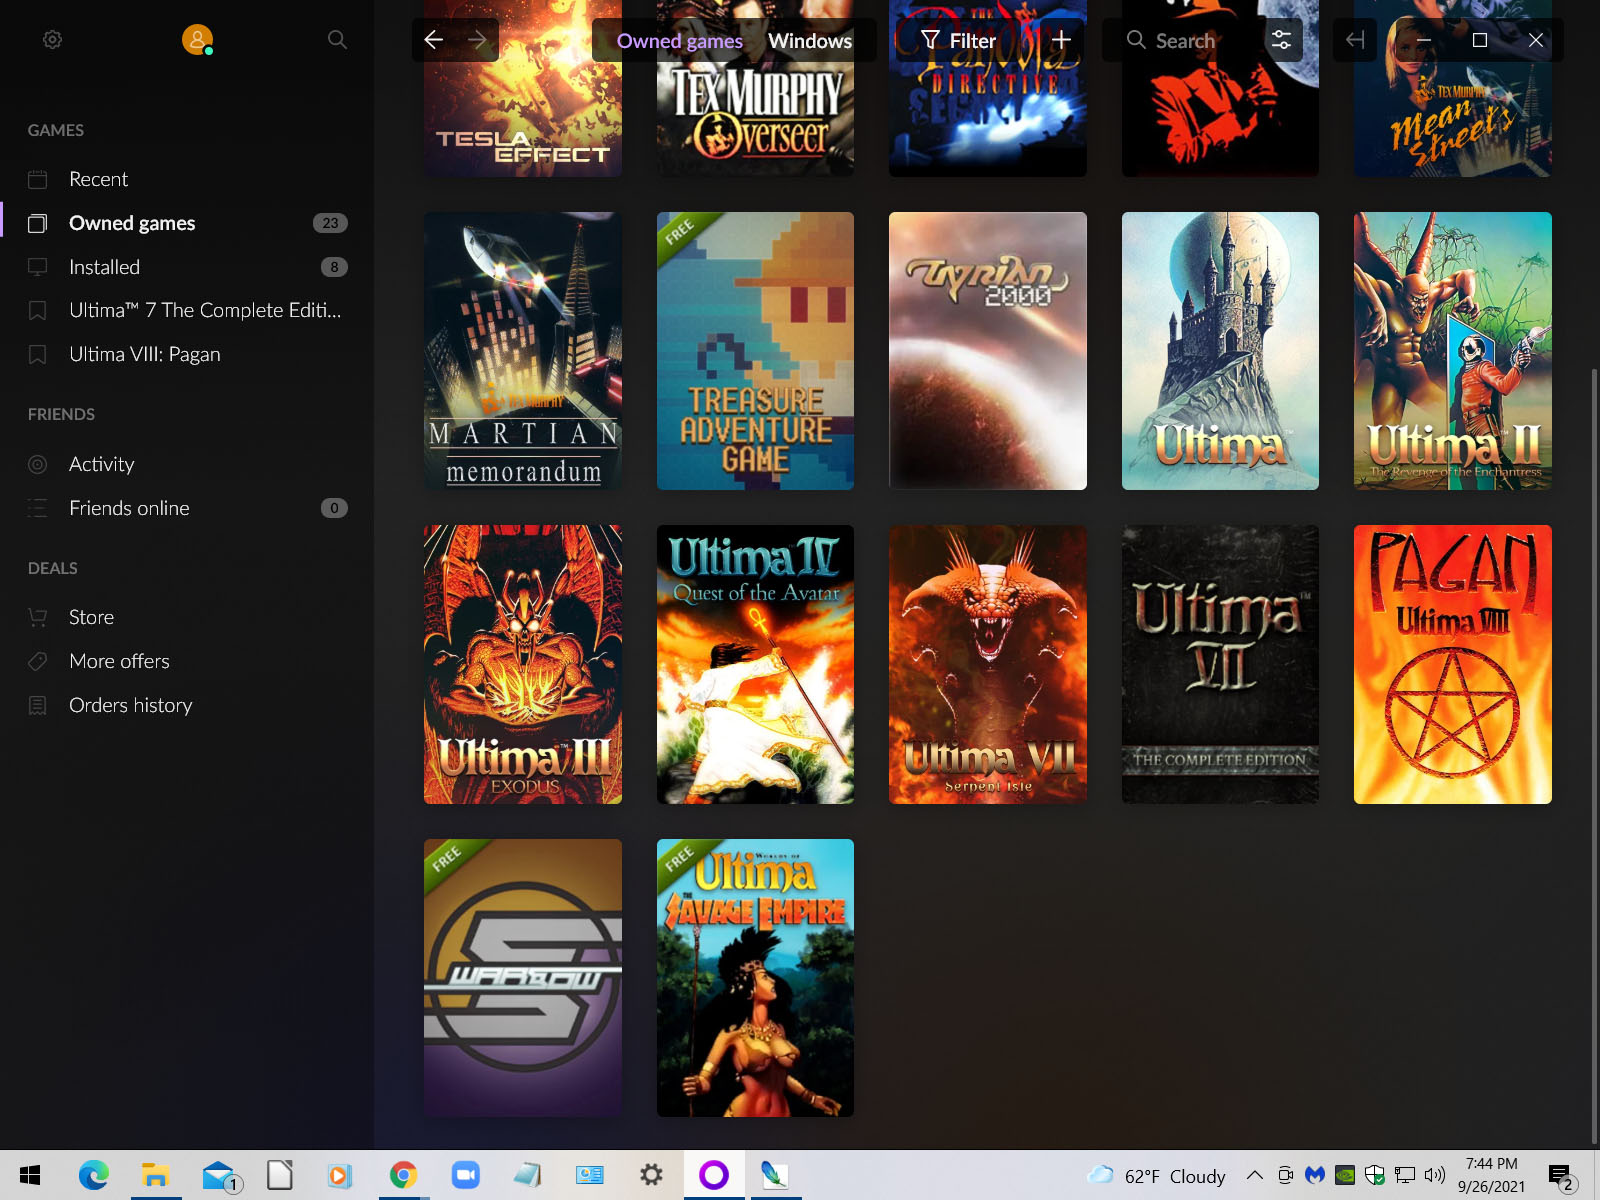Click the Activity target icon

[38, 464]
